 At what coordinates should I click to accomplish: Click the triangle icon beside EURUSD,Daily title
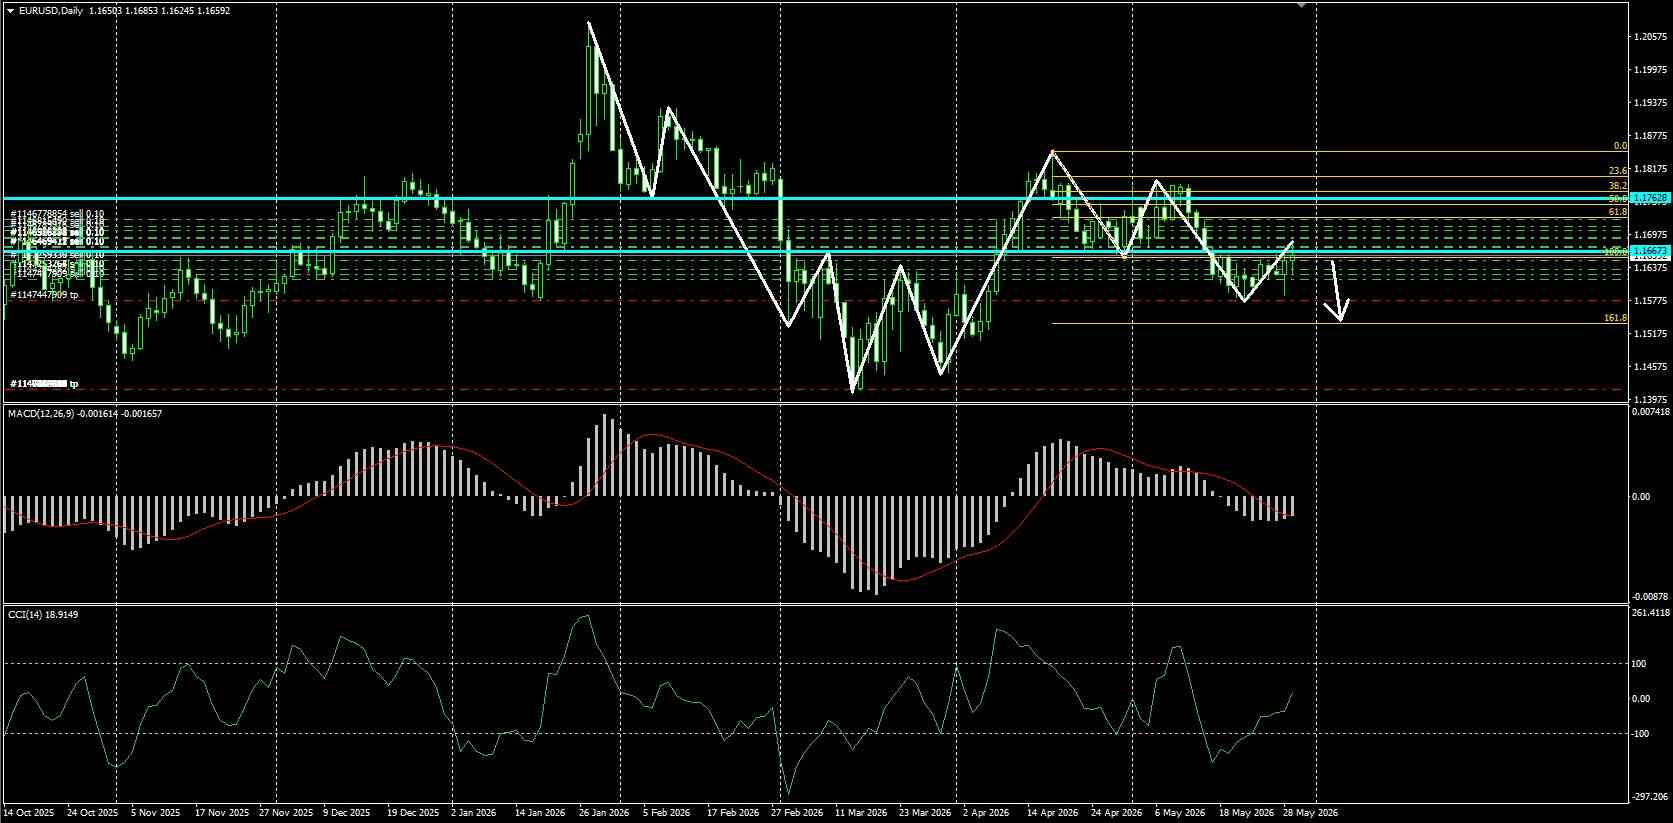[10, 10]
